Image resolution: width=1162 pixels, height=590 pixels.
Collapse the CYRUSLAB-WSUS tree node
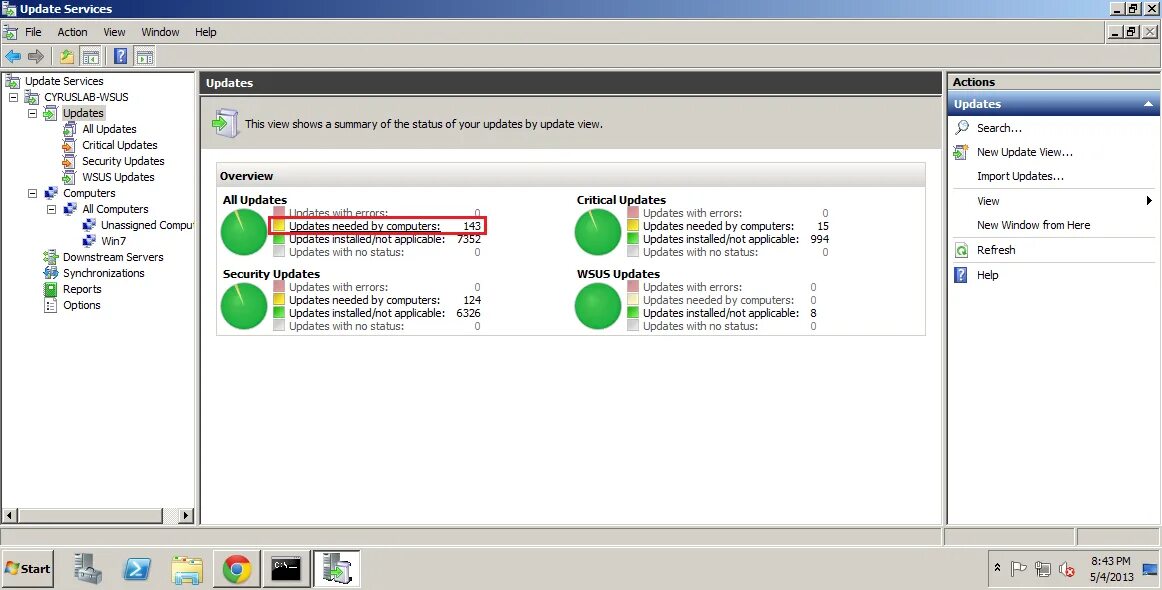13,97
